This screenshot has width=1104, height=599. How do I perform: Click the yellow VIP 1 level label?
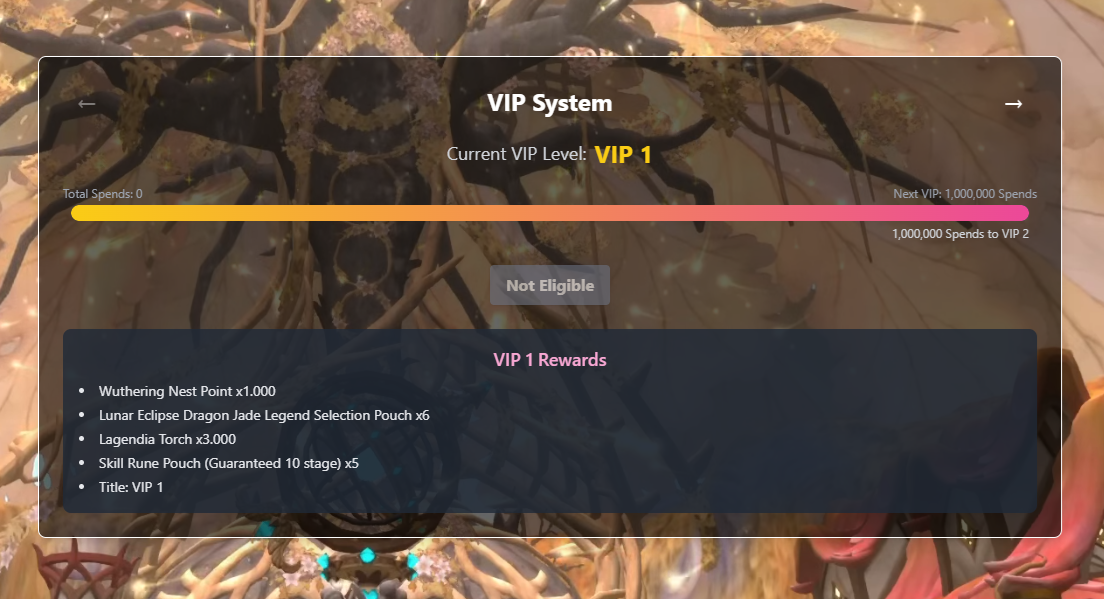tap(623, 155)
